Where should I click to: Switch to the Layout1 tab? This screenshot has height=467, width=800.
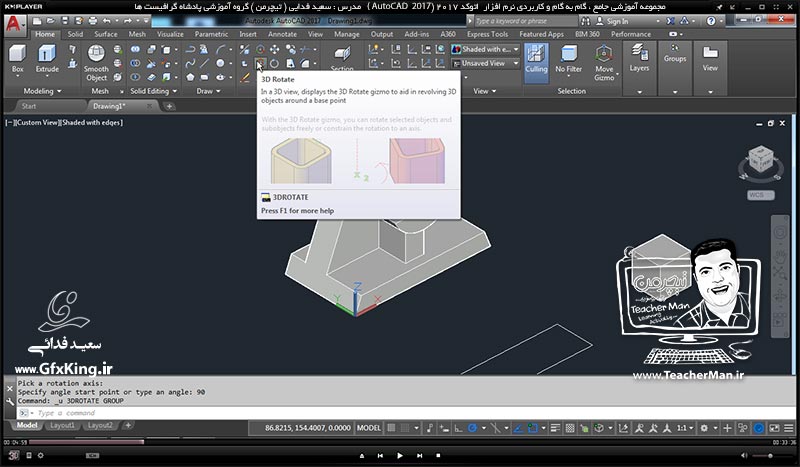click(x=62, y=425)
